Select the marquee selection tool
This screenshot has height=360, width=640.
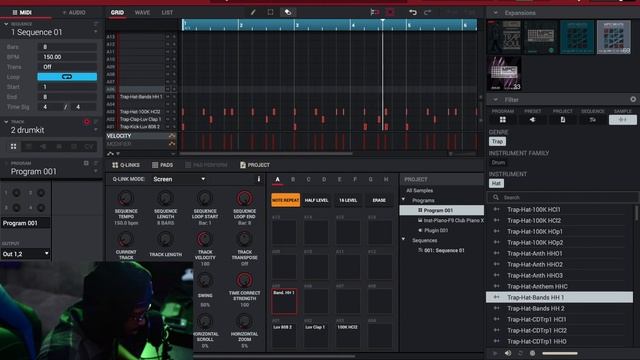pyautogui.click(x=270, y=12)
